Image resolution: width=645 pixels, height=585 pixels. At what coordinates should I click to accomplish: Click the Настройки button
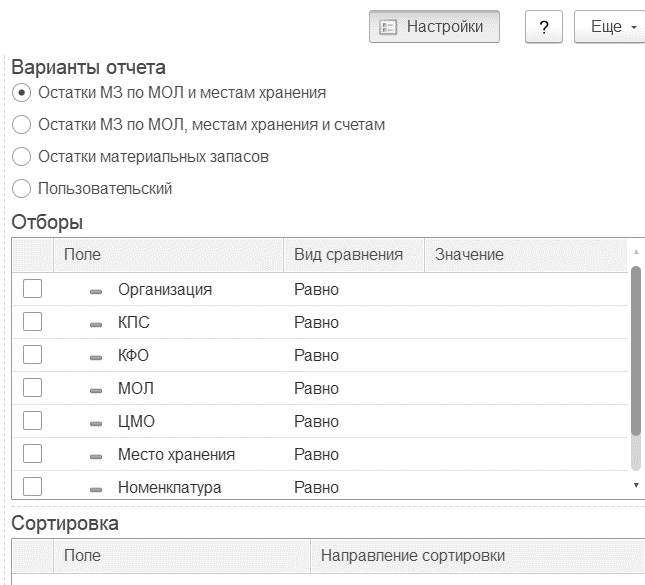434,27
